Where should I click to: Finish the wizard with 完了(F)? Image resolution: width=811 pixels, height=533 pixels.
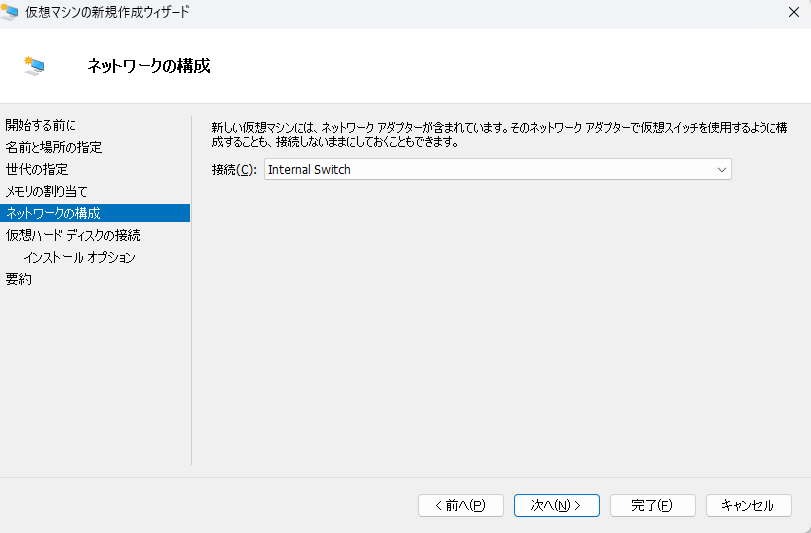point(652,505)
